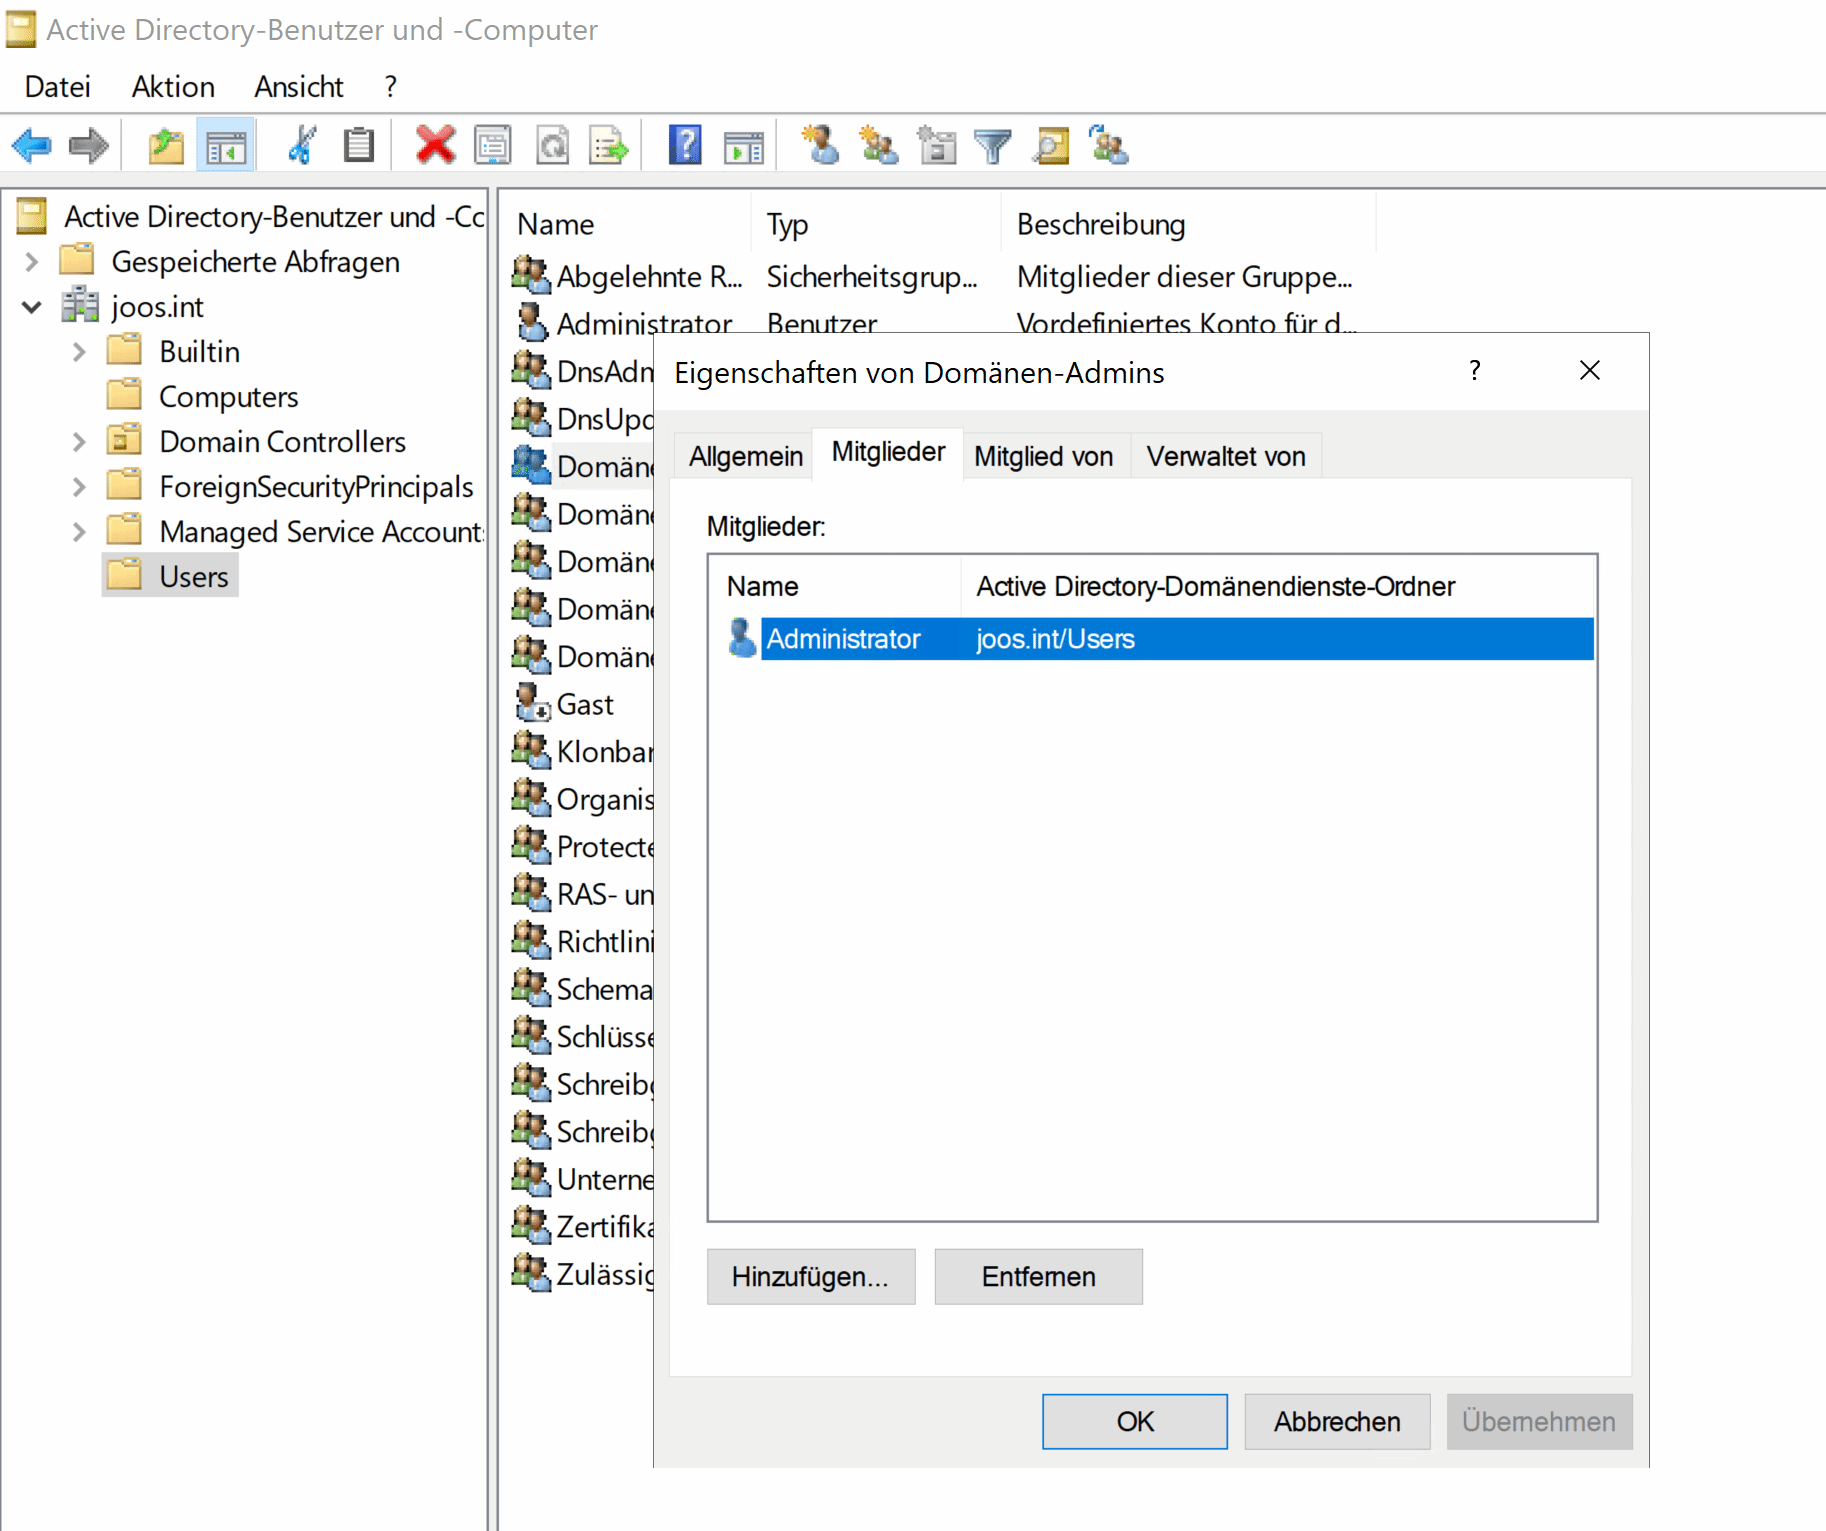Screen dimensions: 1826x1531
Task: Paste with the clipboard icon
Action: pos(358,145)
